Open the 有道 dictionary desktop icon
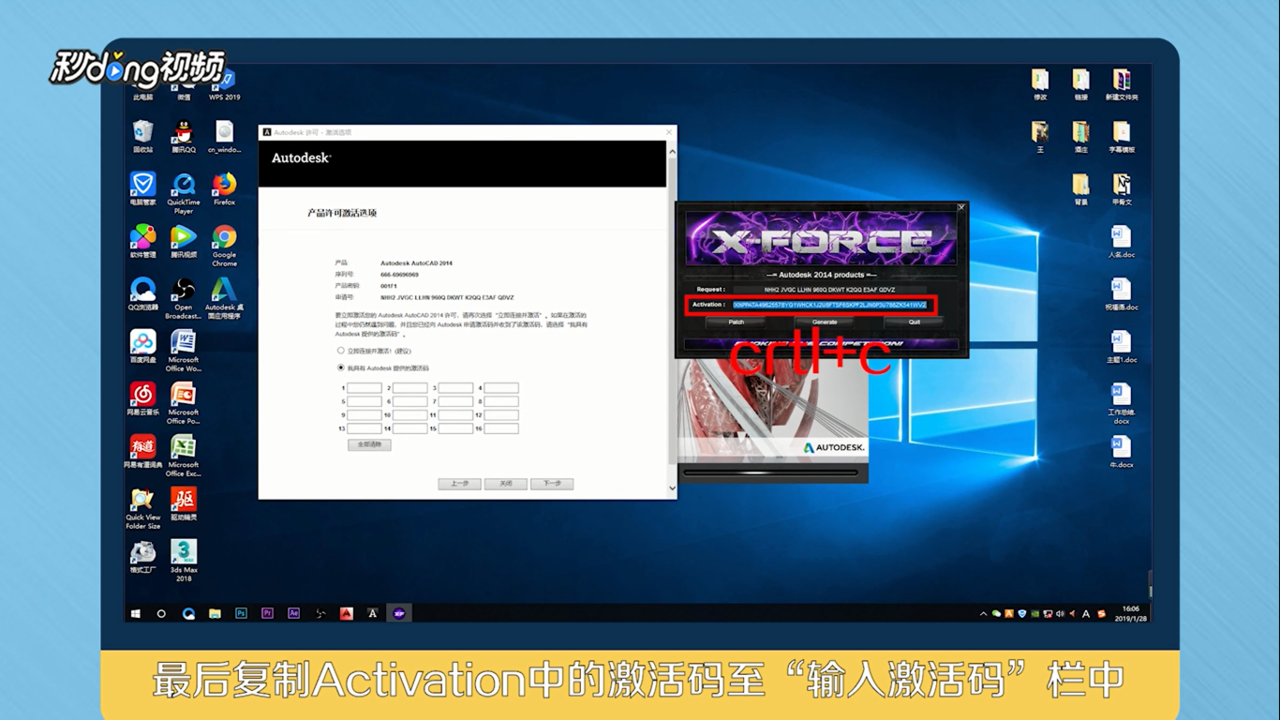1280x720 pixels. pyautogui.click(x=142, y=451)
